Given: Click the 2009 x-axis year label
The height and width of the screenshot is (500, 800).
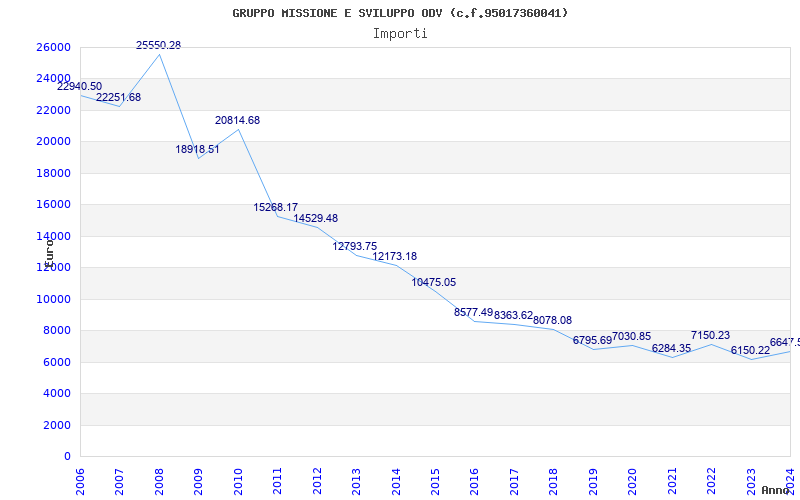Looking at the screenshot, I should point(198,482).
